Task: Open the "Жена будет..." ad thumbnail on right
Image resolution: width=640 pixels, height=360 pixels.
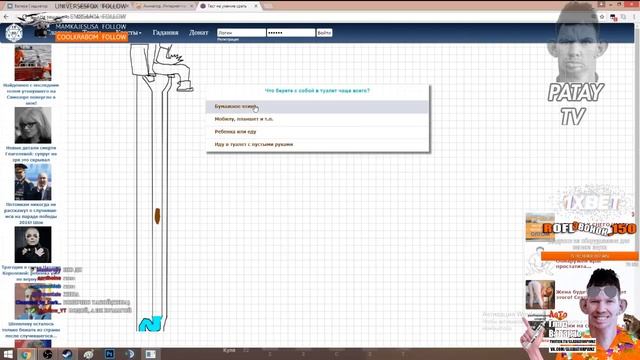Action: [x=540, y=294]
